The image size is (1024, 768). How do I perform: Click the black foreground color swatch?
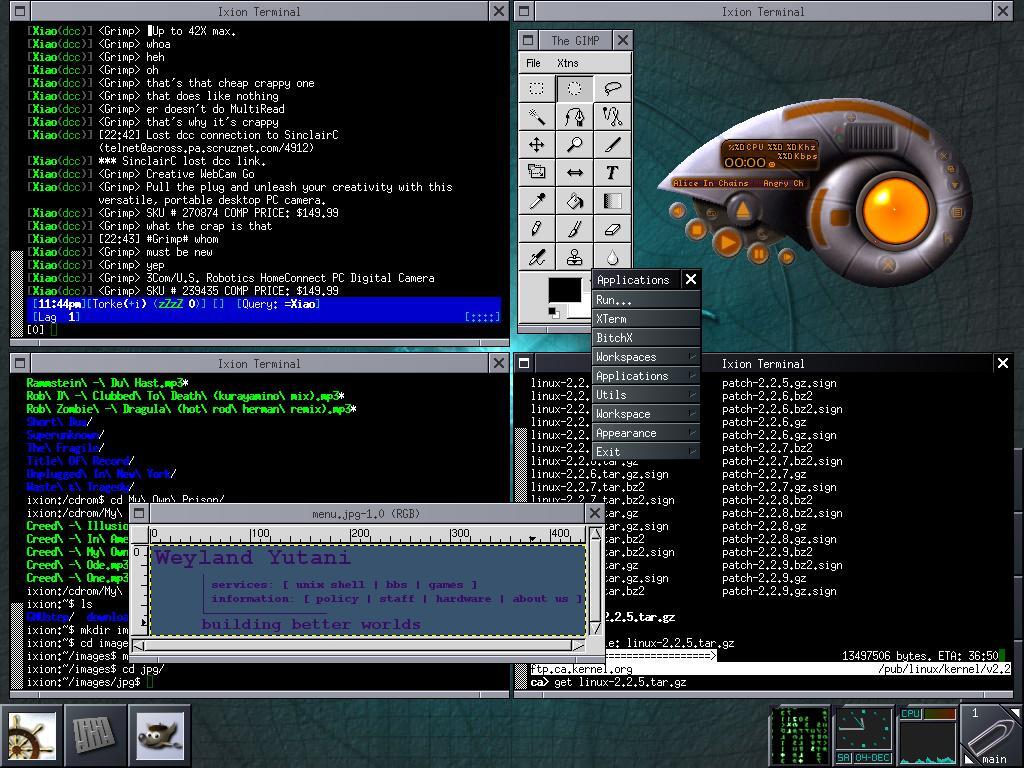tap(563, 290)
